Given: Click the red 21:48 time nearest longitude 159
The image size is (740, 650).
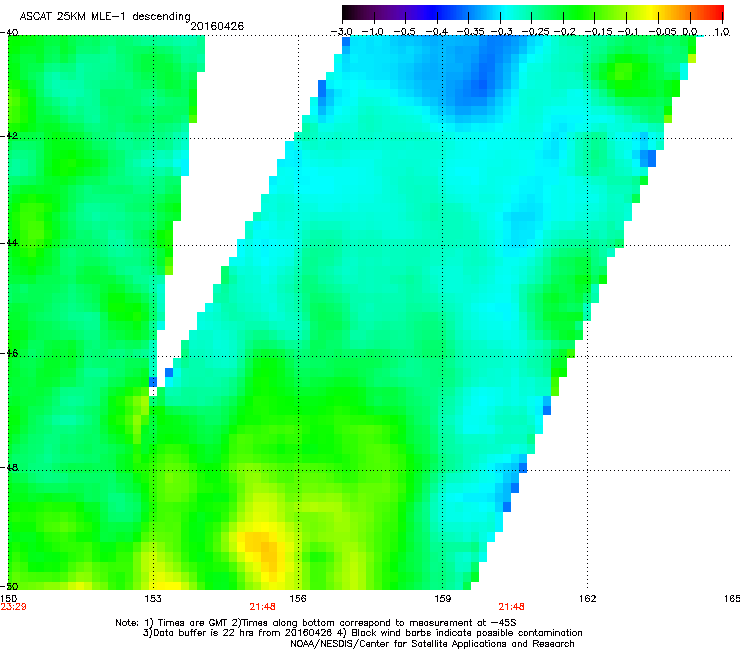Looking at the screenshot, I should [512, 607].
